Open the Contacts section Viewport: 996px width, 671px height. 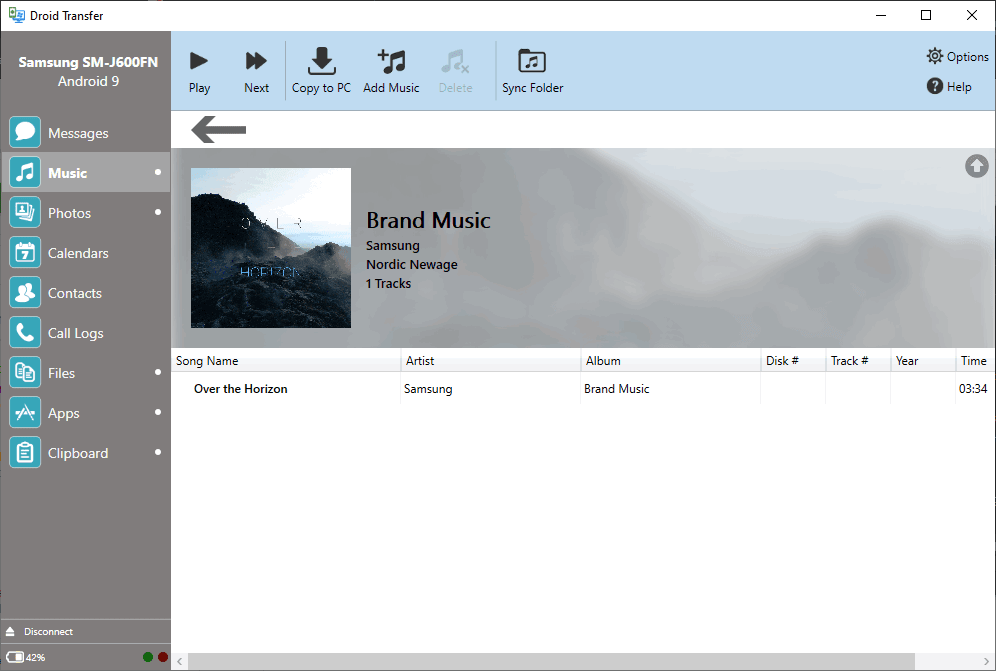86,292
